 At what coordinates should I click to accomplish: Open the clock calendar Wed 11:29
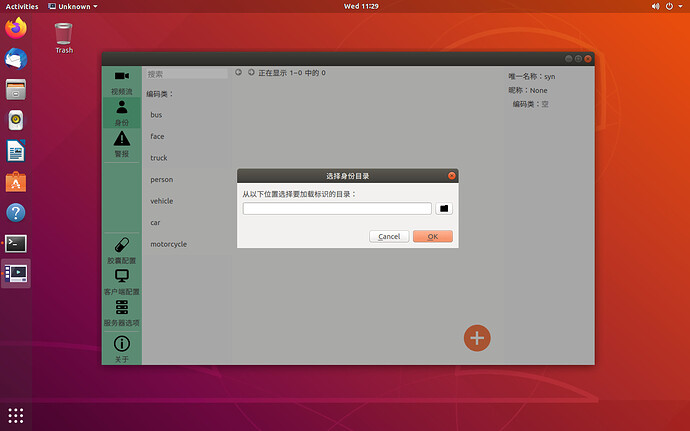point(361,6)
